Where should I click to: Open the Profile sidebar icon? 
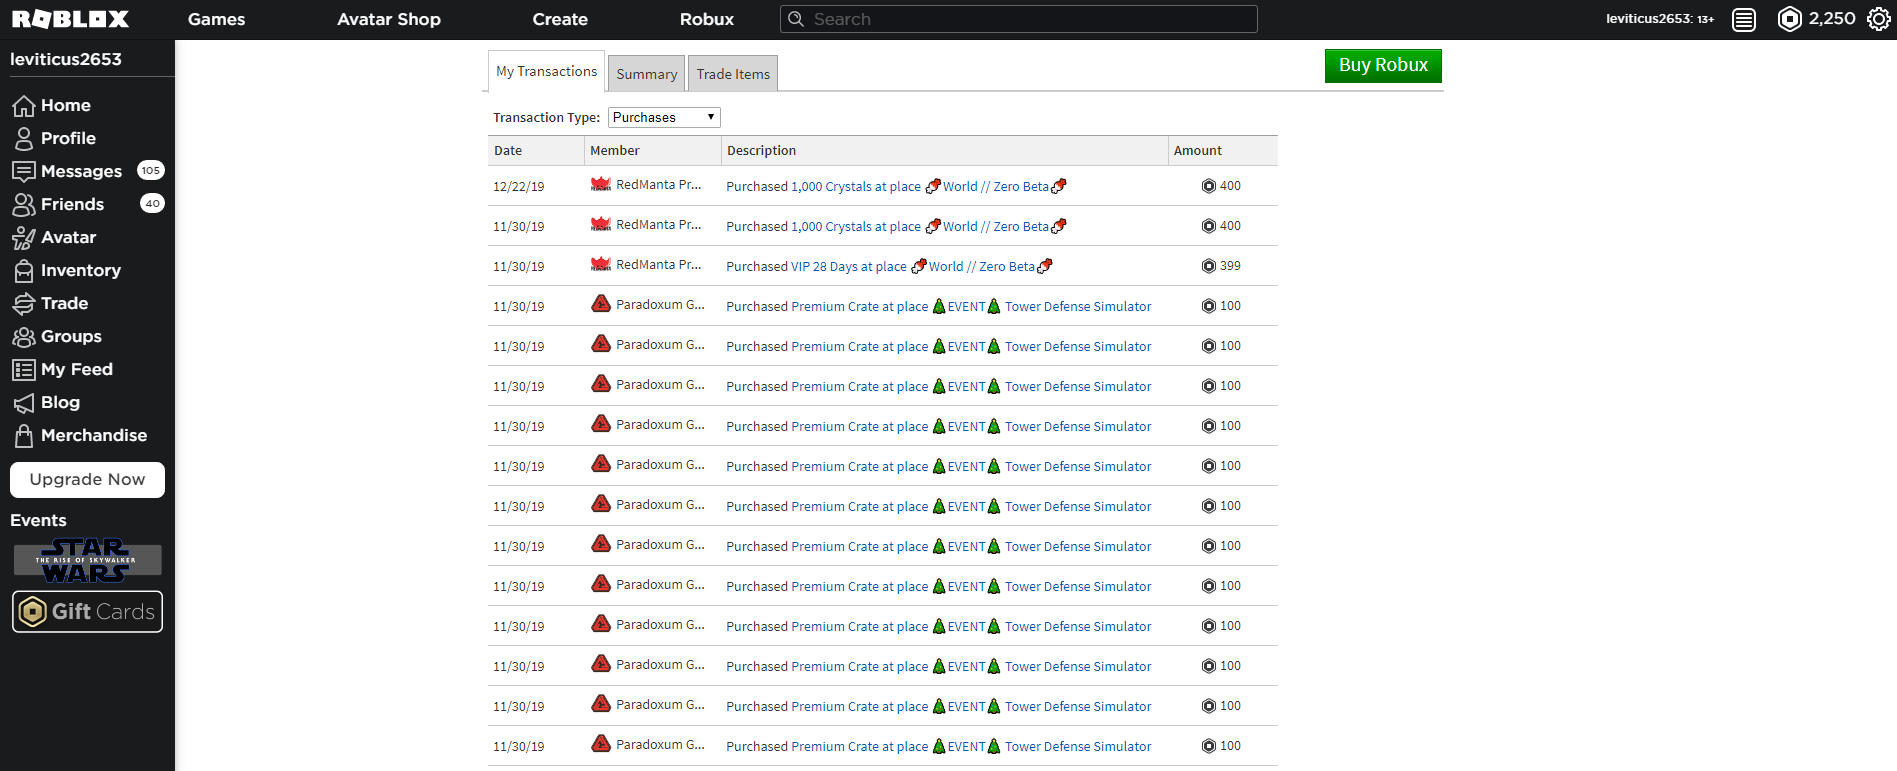click(x=23, y=138)
